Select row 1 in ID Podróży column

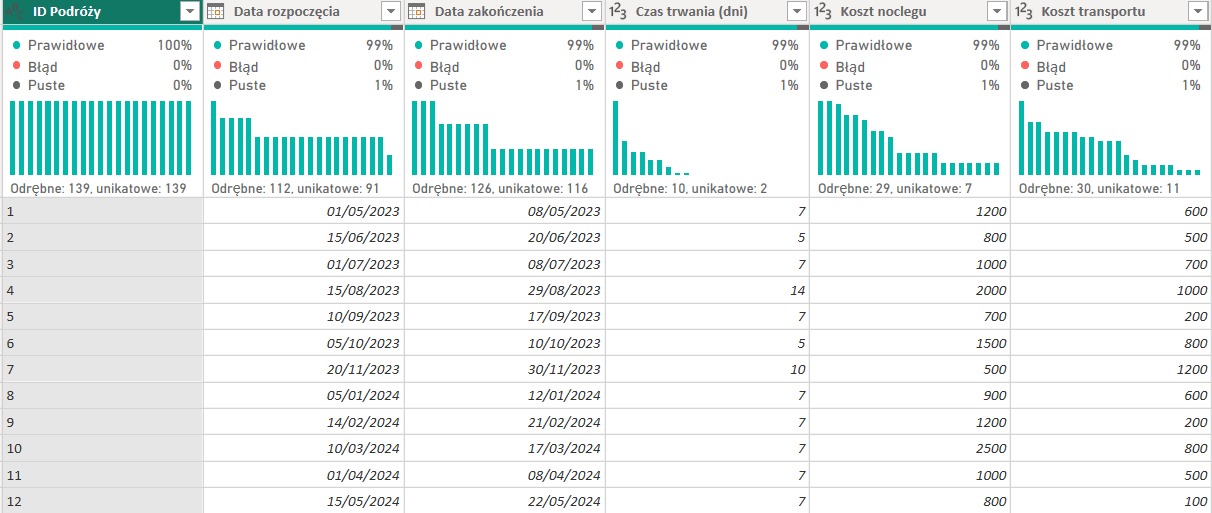[x=101, y=211]
